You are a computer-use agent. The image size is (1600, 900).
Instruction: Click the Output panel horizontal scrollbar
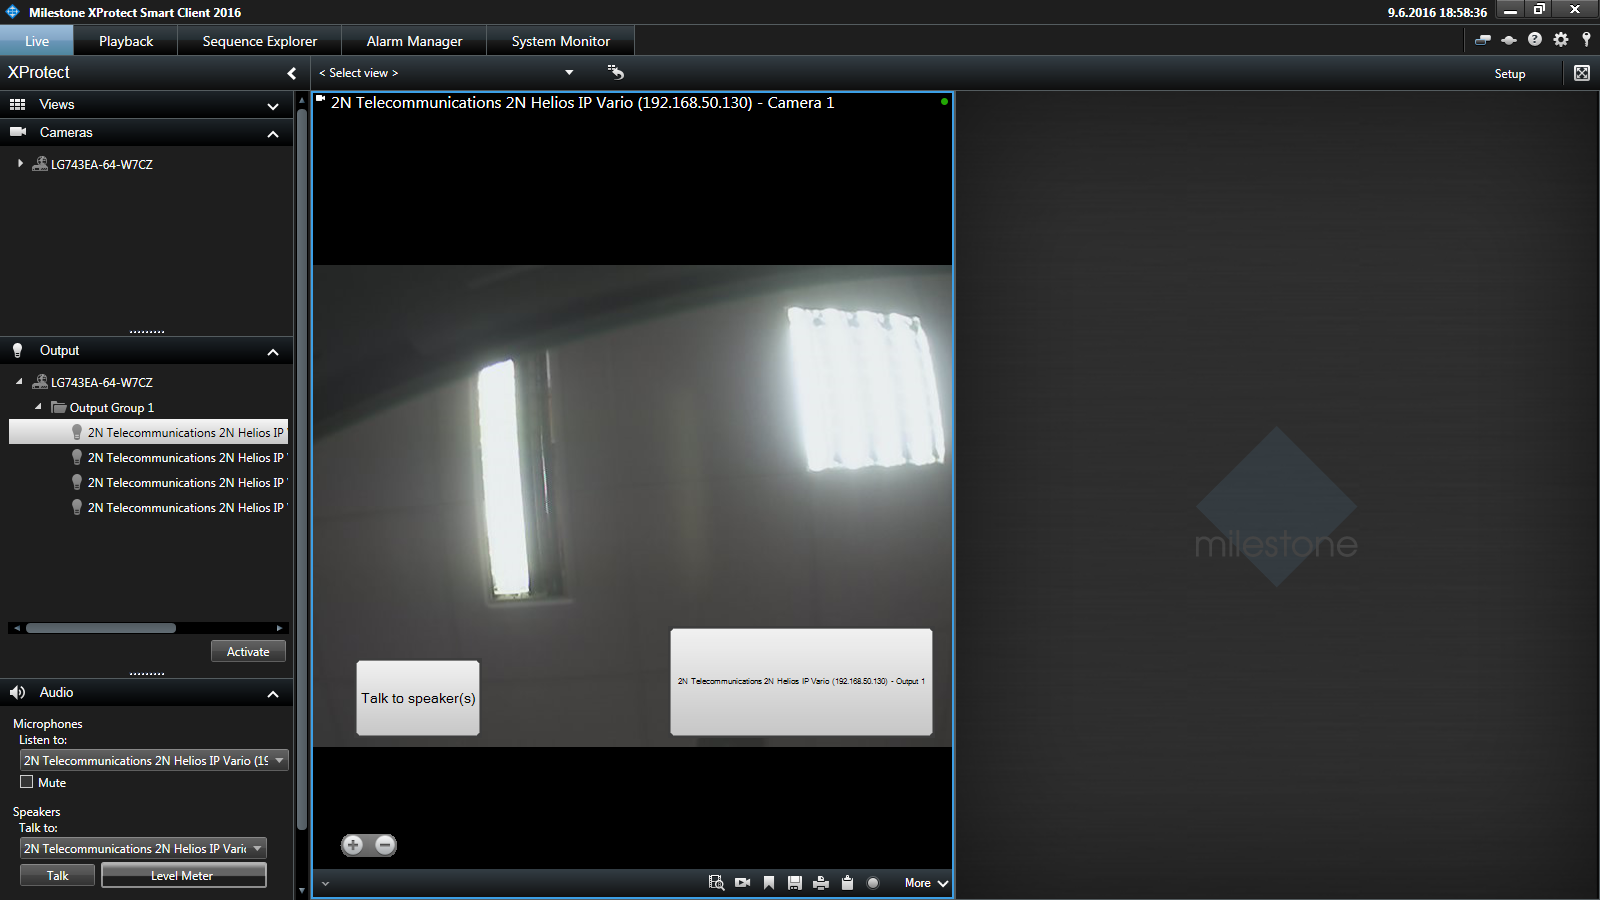pos(101,628)
